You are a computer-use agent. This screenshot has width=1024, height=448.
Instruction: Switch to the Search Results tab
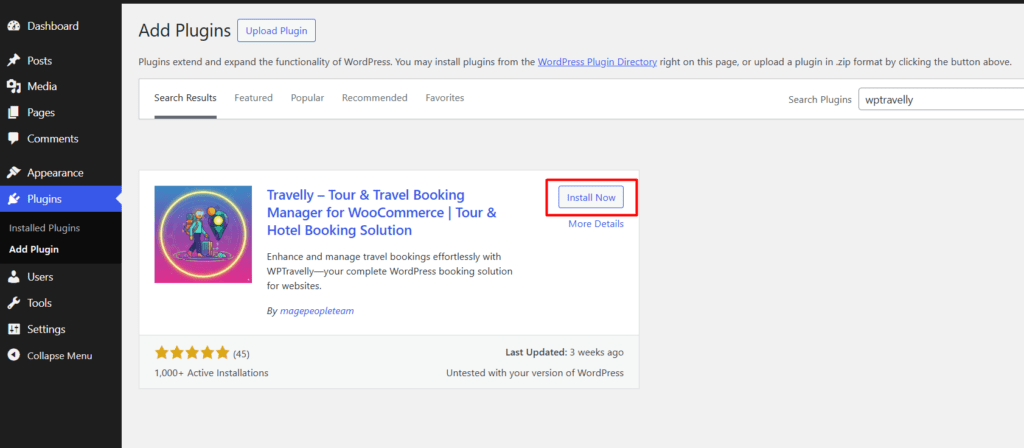tap(185, 98)
